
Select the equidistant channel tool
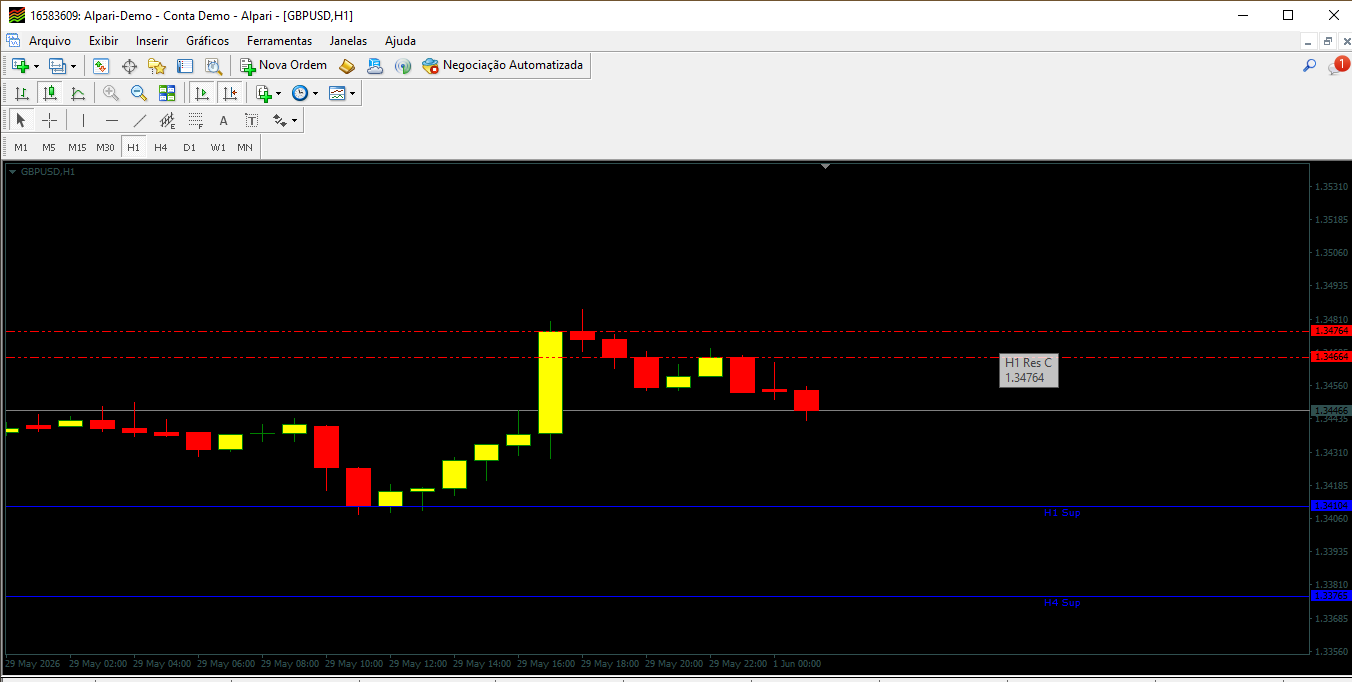pos(167,120)
